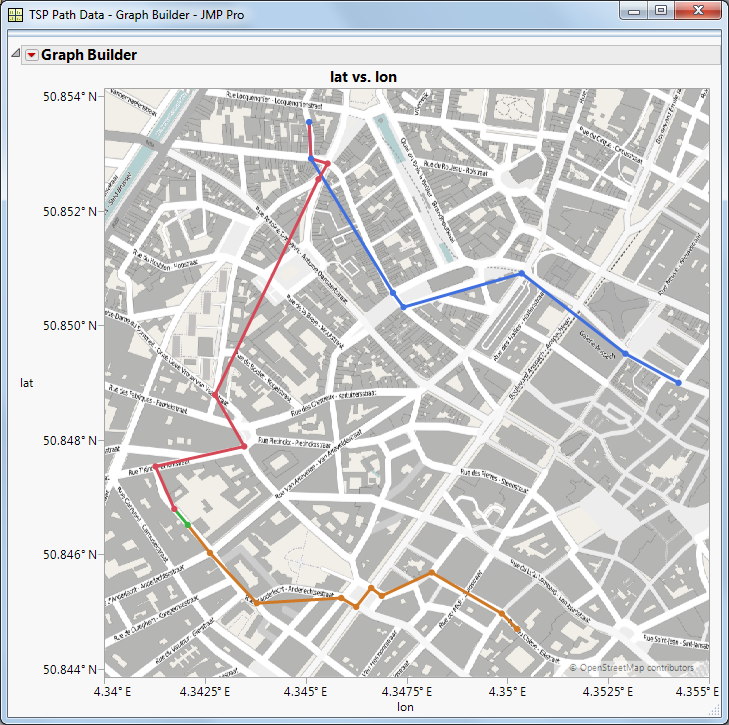The height and width of the screenshot is (725, 729).
Task: Click the window resize grip in corner
Action: 715,711
